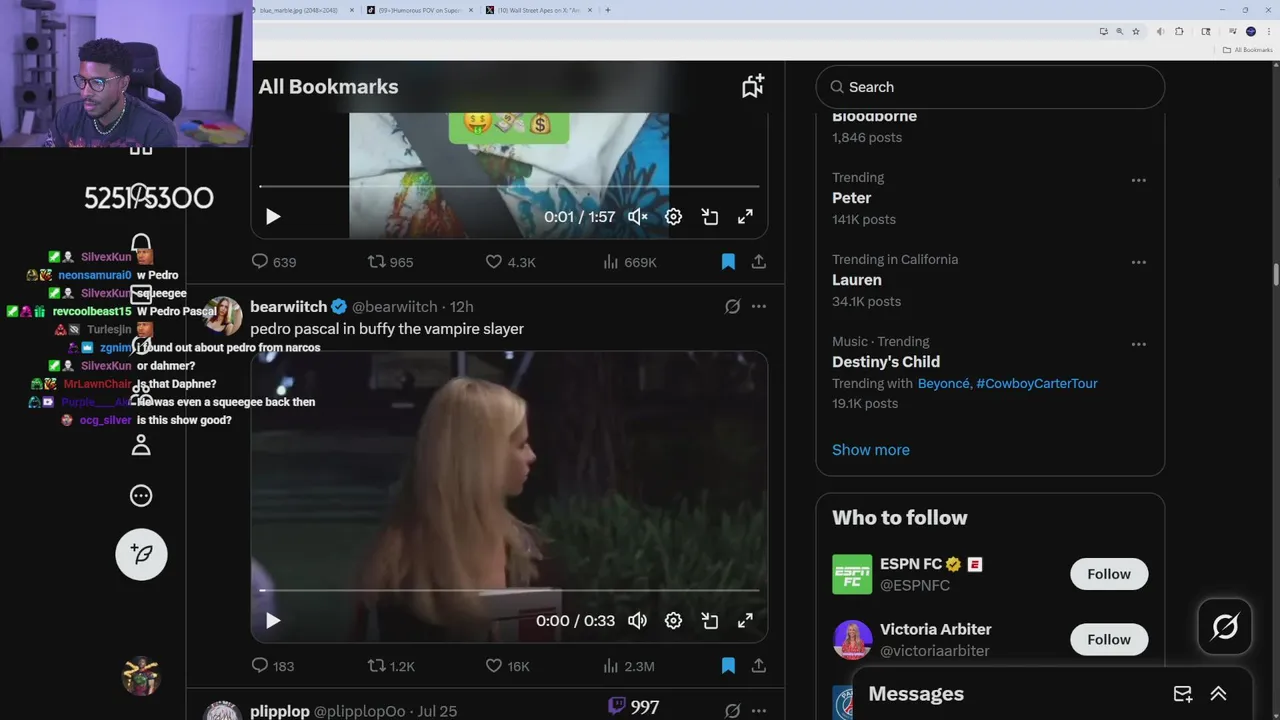This screenshot has height=720, width=1280.
Task: Open more options for Lauren trend
Action: (1138, 262)
